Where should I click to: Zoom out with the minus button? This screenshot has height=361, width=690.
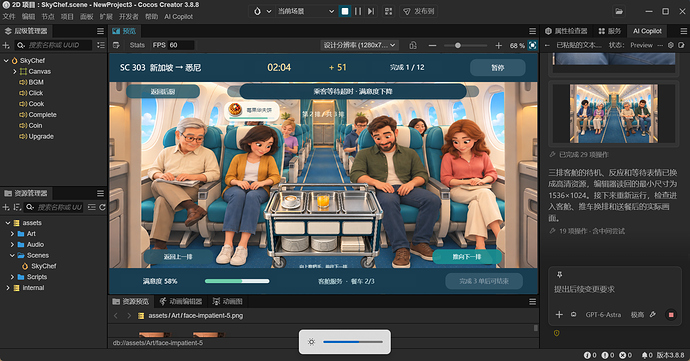coord(433,45)
